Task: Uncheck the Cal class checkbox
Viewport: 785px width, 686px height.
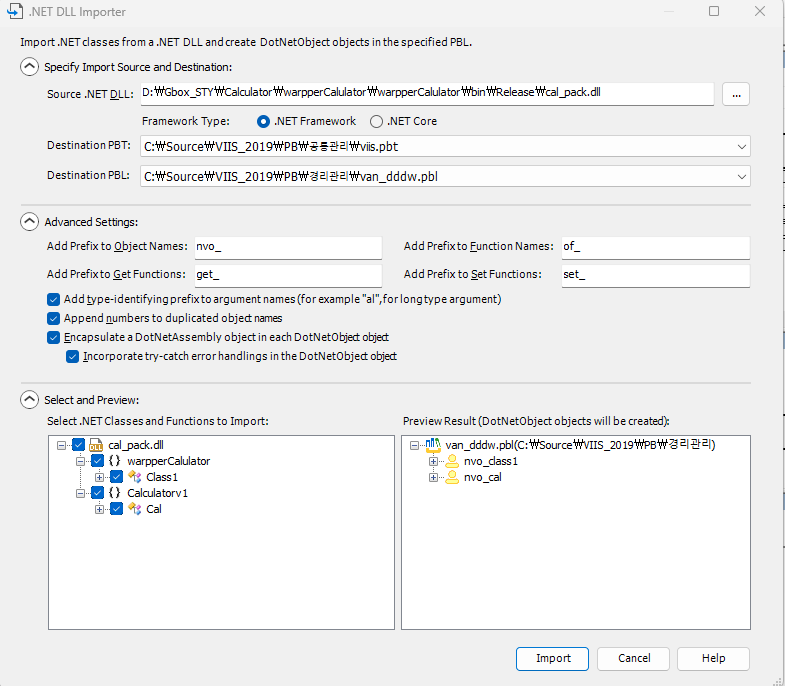Action: pyautogui.click(x=117, y=509)
